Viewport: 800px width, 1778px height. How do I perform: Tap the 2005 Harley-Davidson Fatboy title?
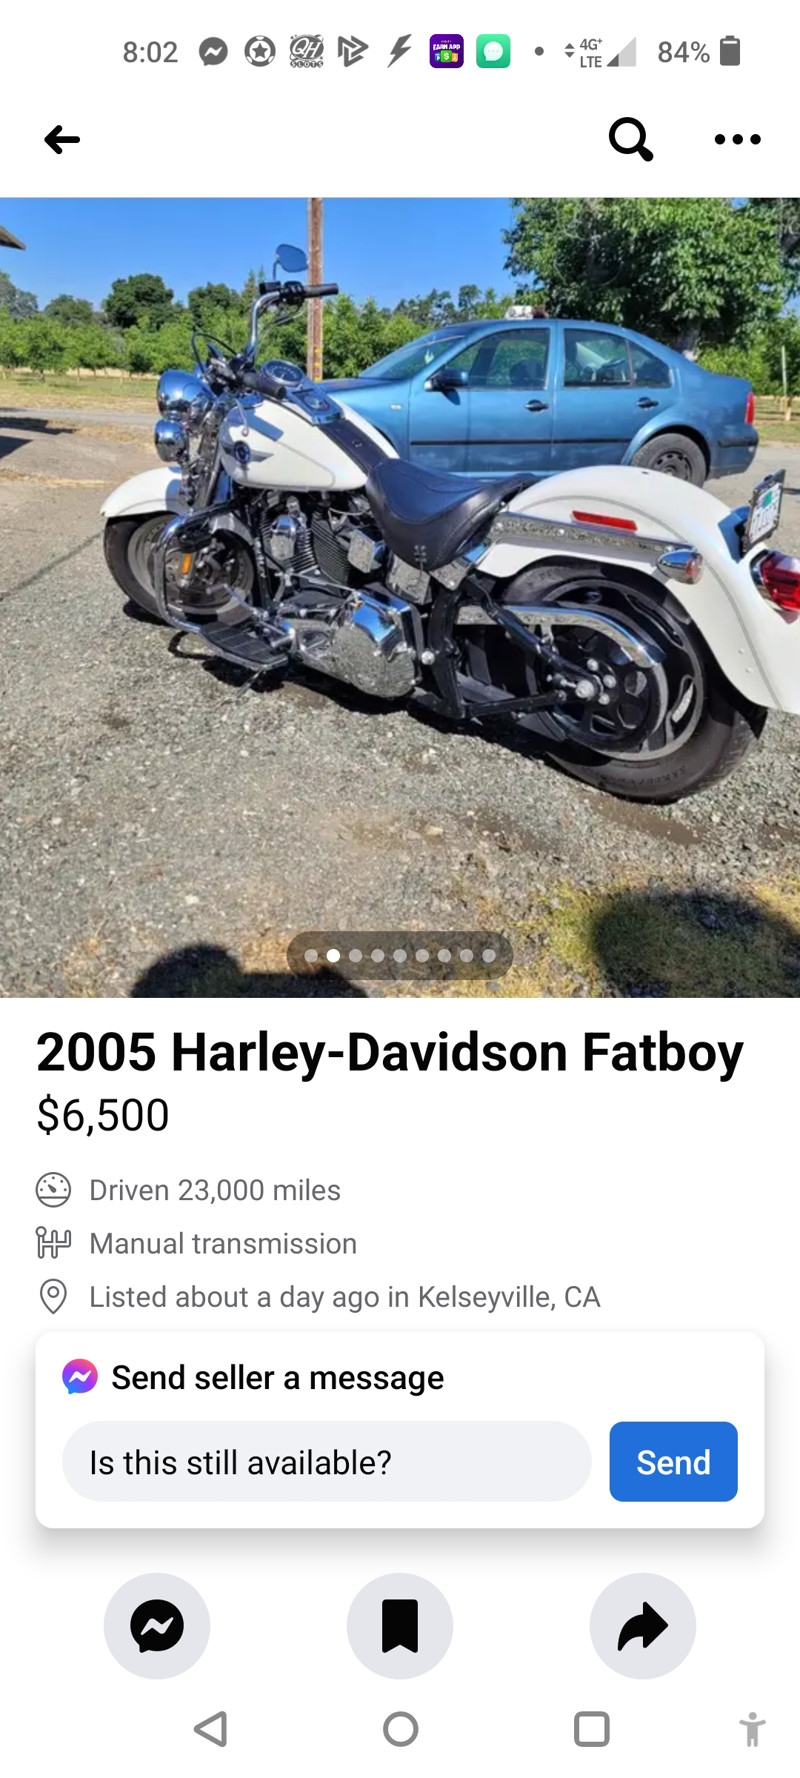tap(390, 1052)
